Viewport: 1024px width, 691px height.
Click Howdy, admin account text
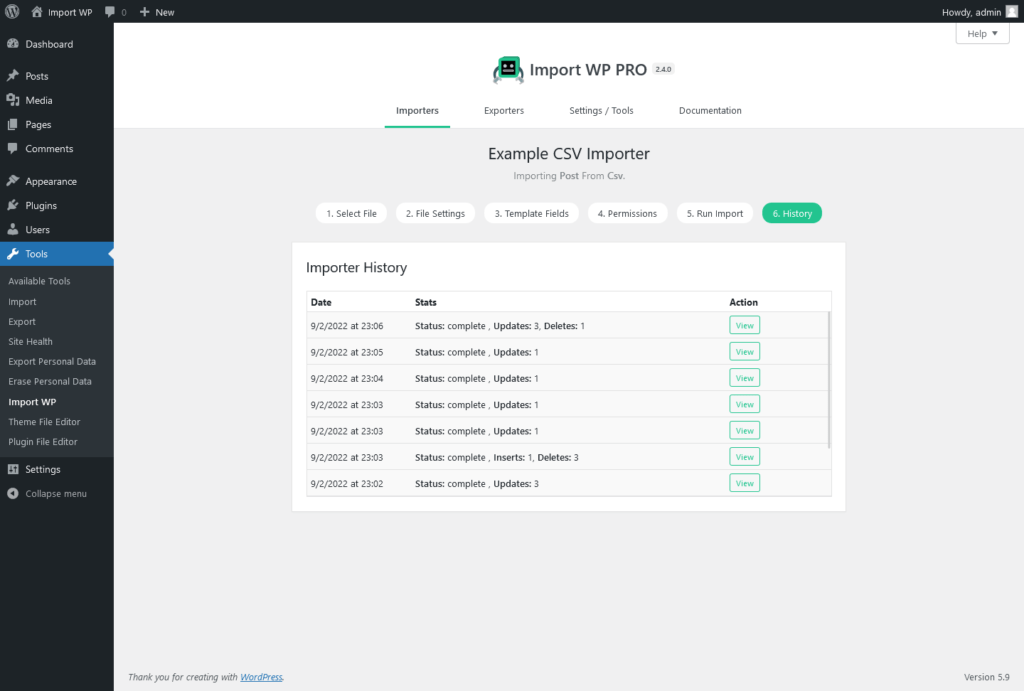click(971, 12)
